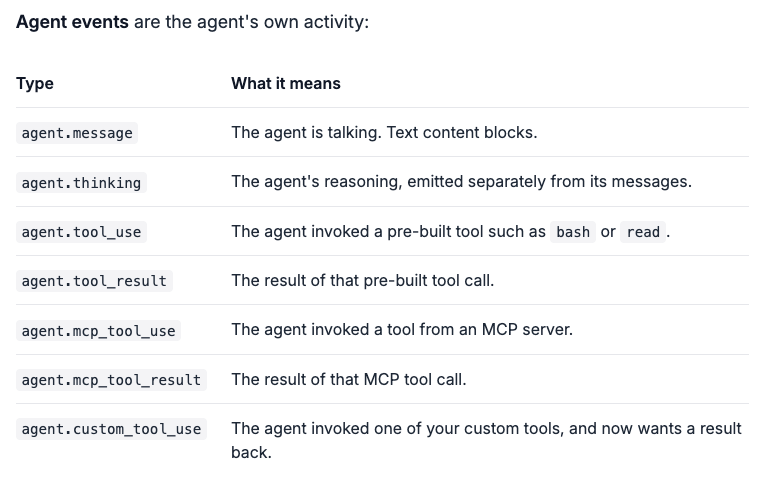Click the custom tools description text
766x483 pixels.
click(487, 441)
